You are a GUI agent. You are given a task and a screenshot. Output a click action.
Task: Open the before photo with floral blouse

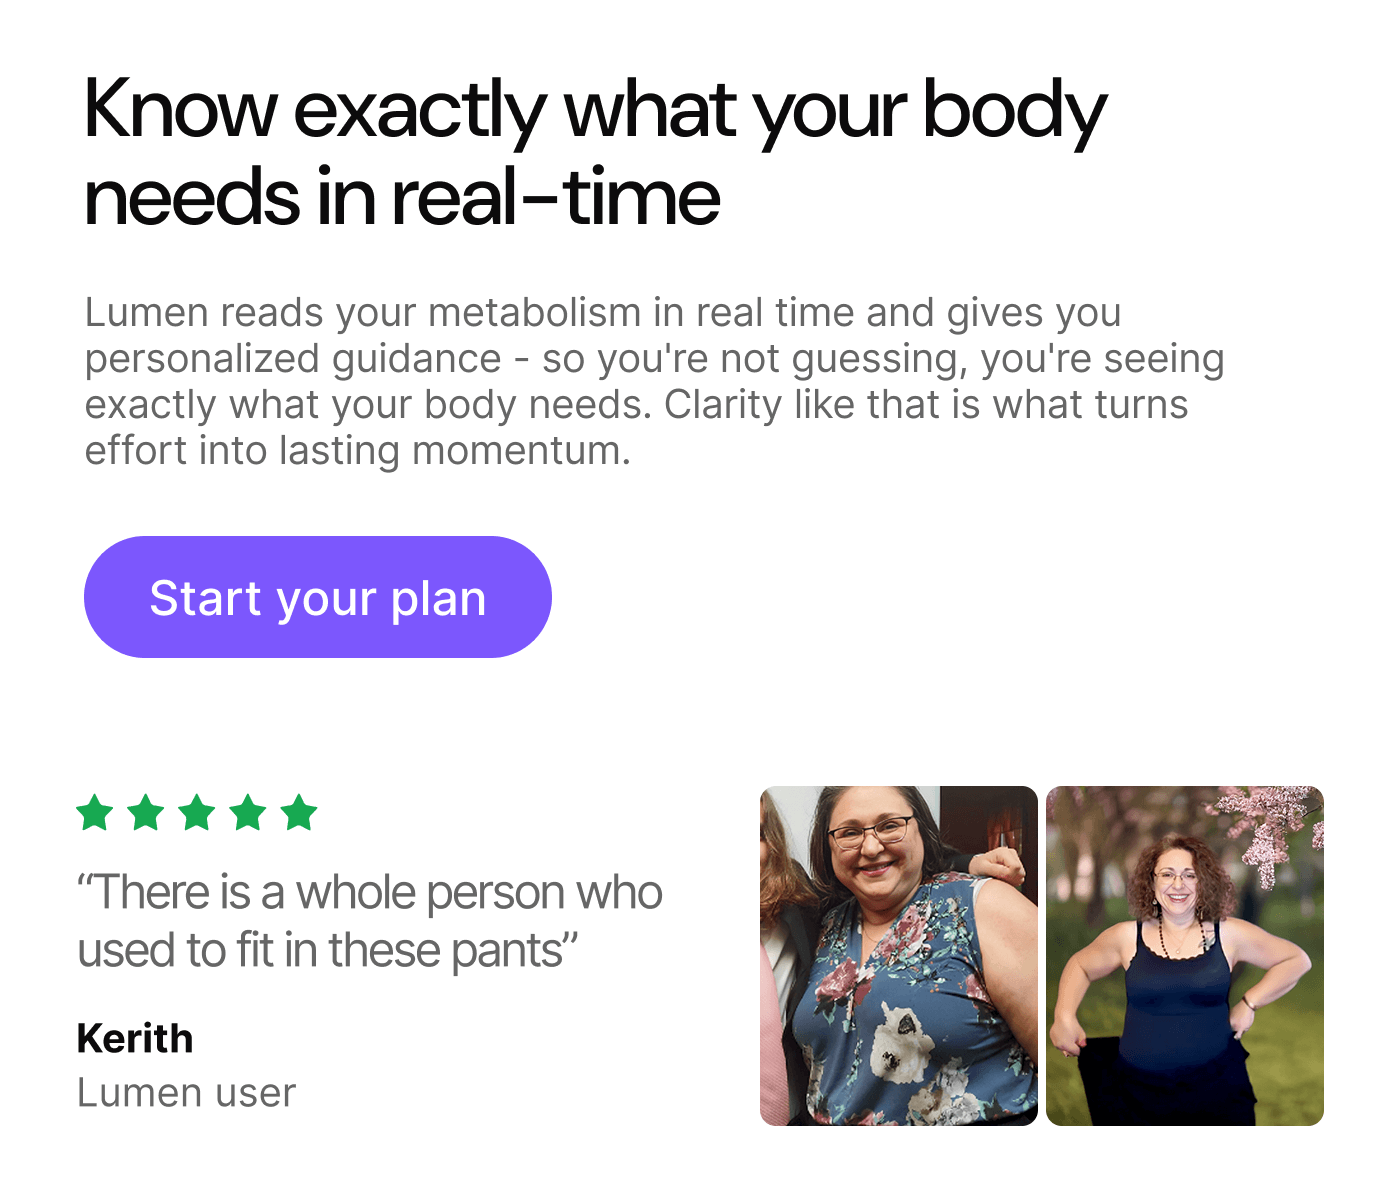pos(898,955)
